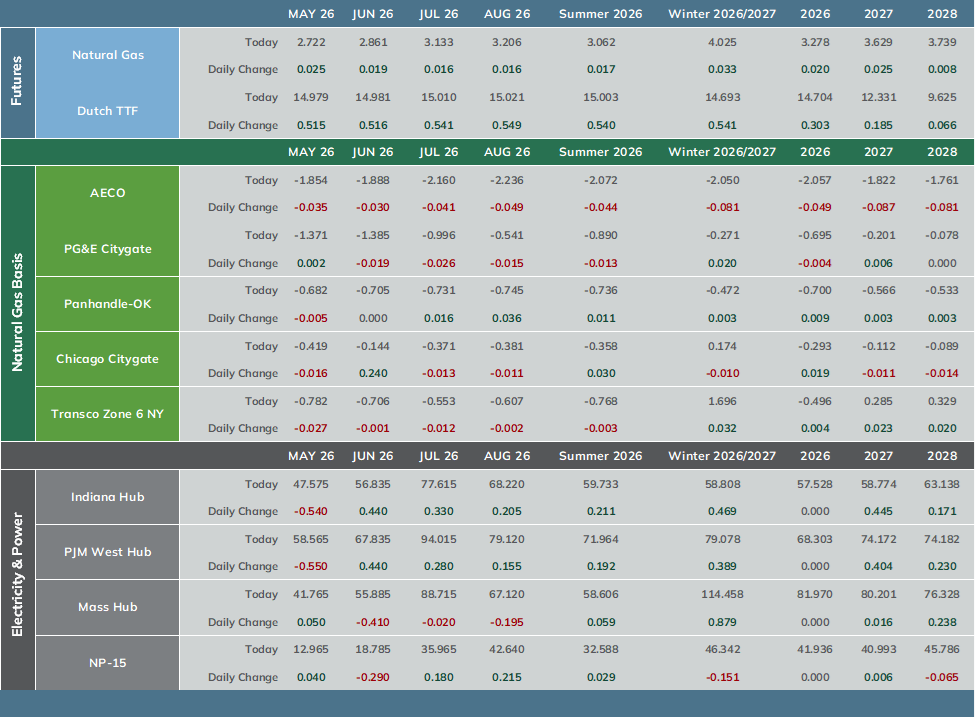Image resolution: width=975 pixels, height=719 pixels.
Task: Select Mass Hub winter value 114.458
Action: click(722, 594)
